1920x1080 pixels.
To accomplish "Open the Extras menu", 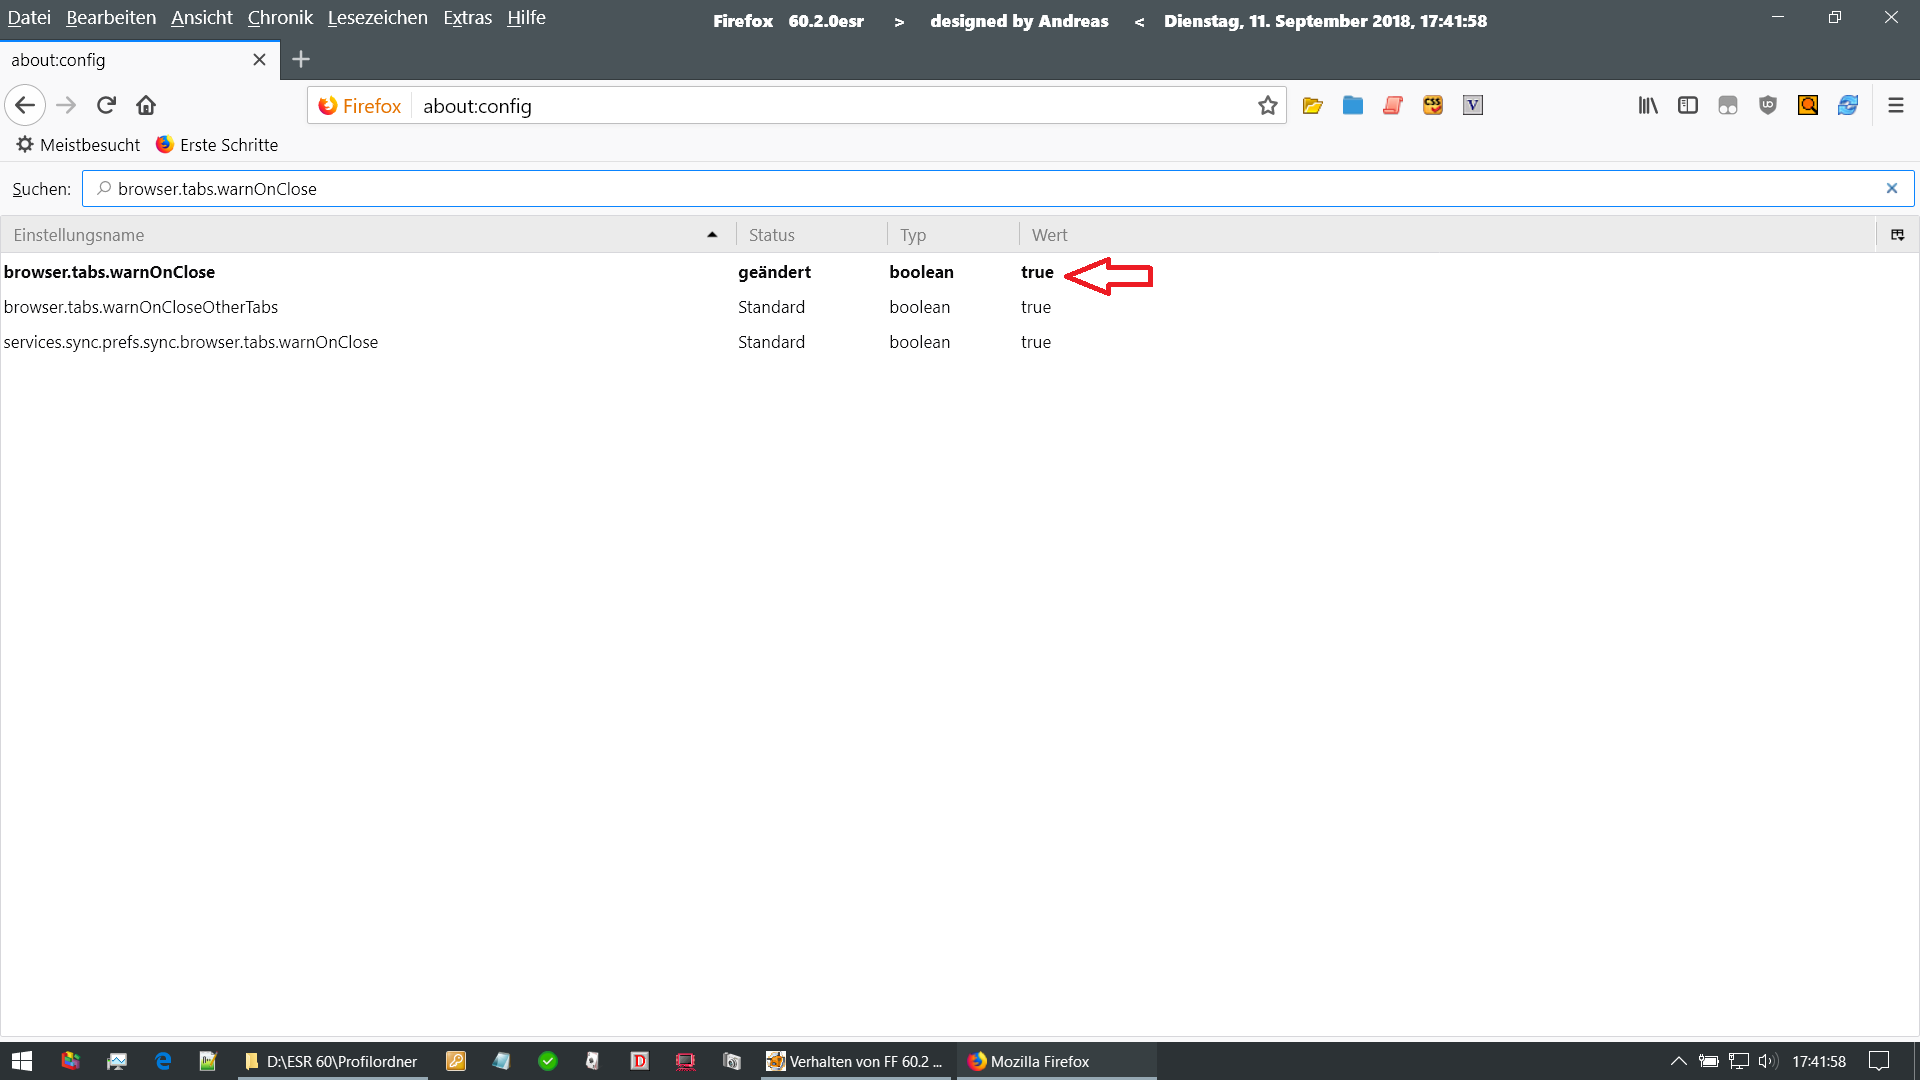I will tap(467, 18).
